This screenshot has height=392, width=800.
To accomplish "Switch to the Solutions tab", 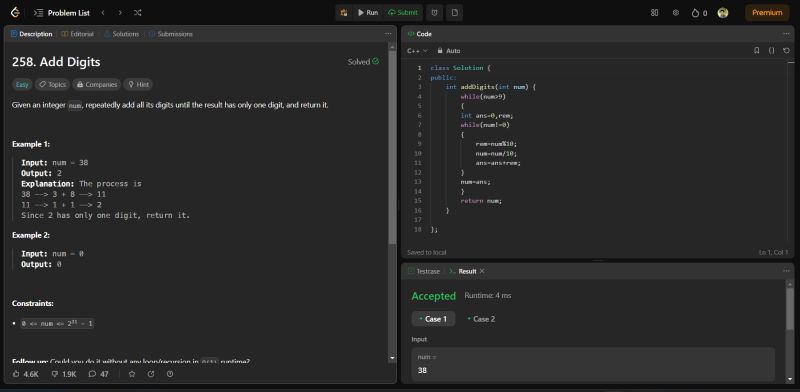I will pyautogui.click(x=121, y=34).
